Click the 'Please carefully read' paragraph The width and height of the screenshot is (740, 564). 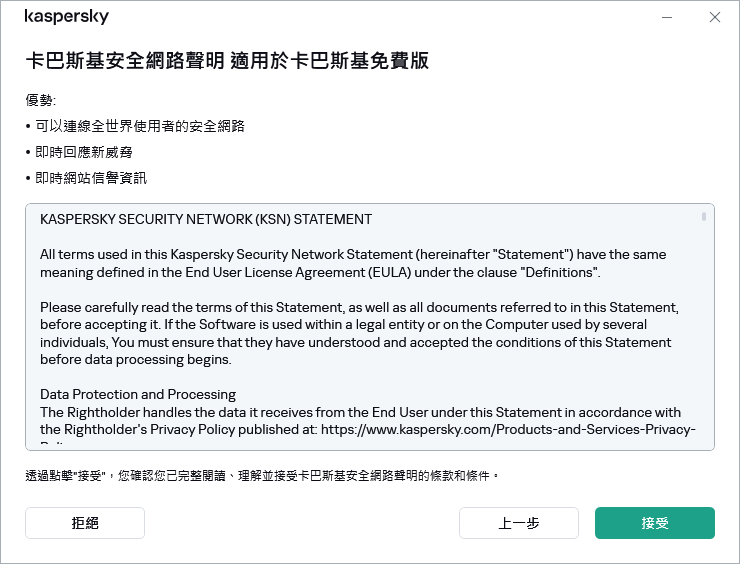click(359, 333)
